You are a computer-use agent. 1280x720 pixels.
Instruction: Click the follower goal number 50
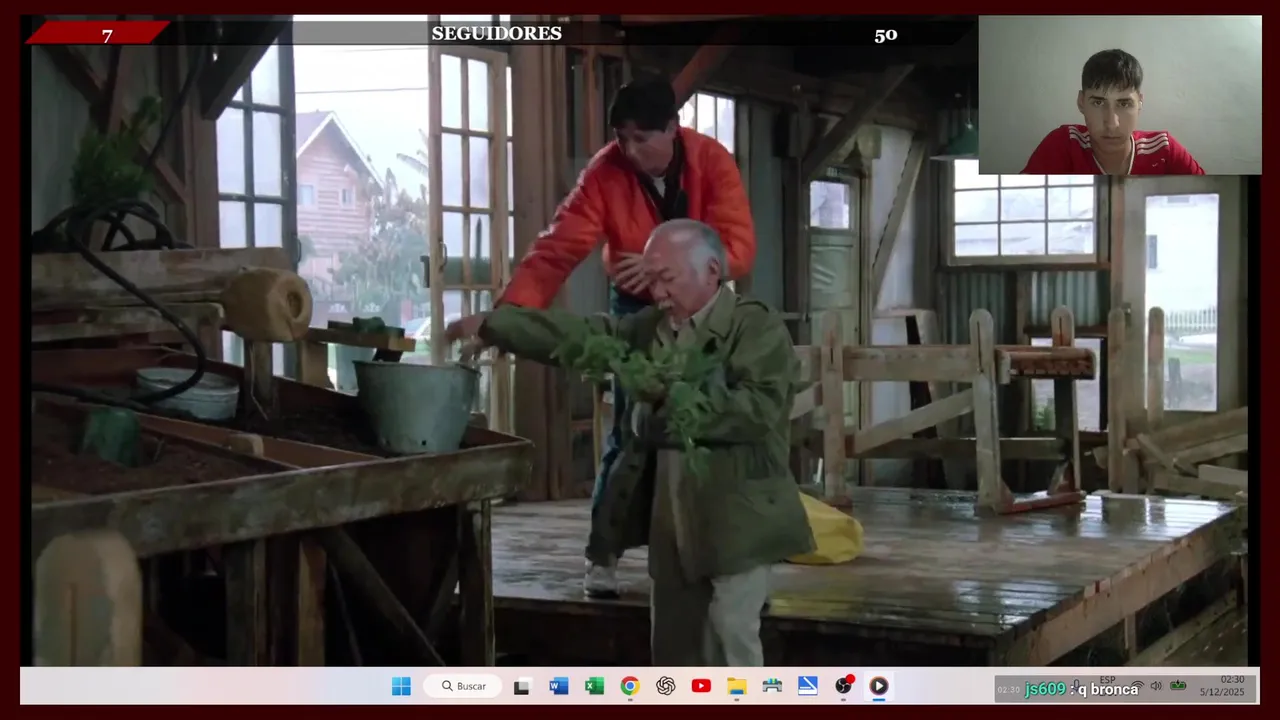pyautogui.click(x=886, y=35)
